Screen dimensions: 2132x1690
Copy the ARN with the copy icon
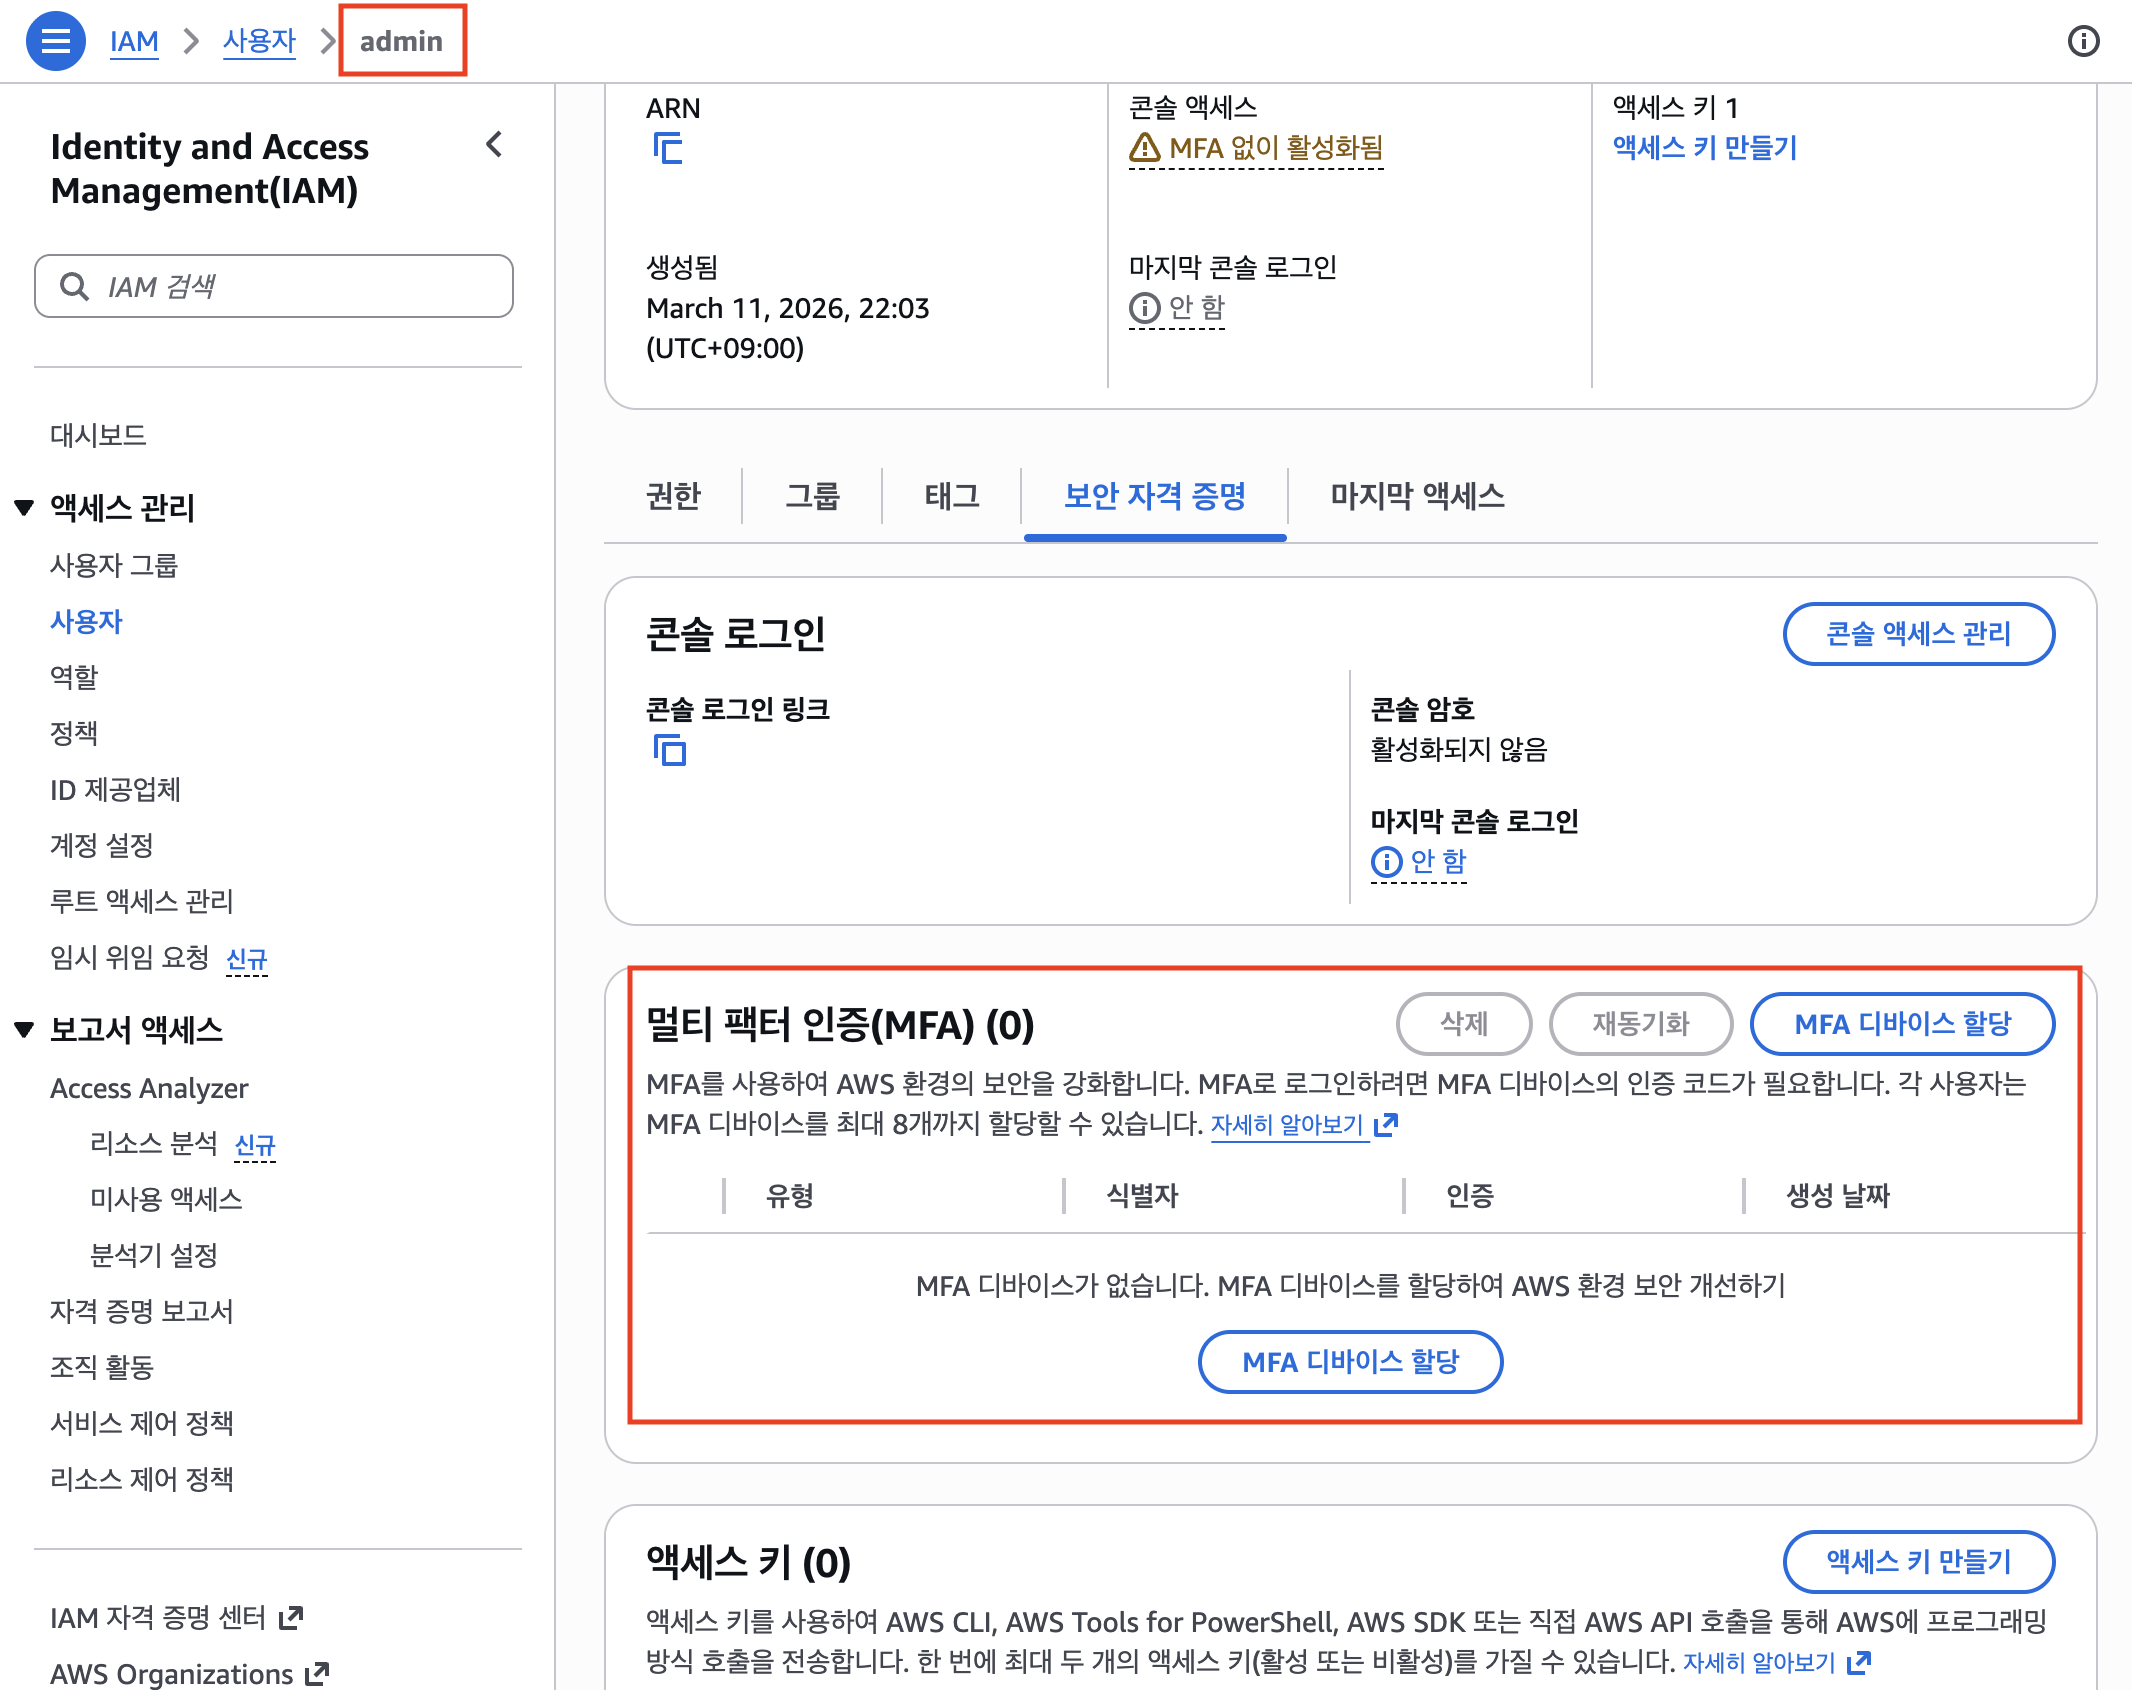(666, 148)
